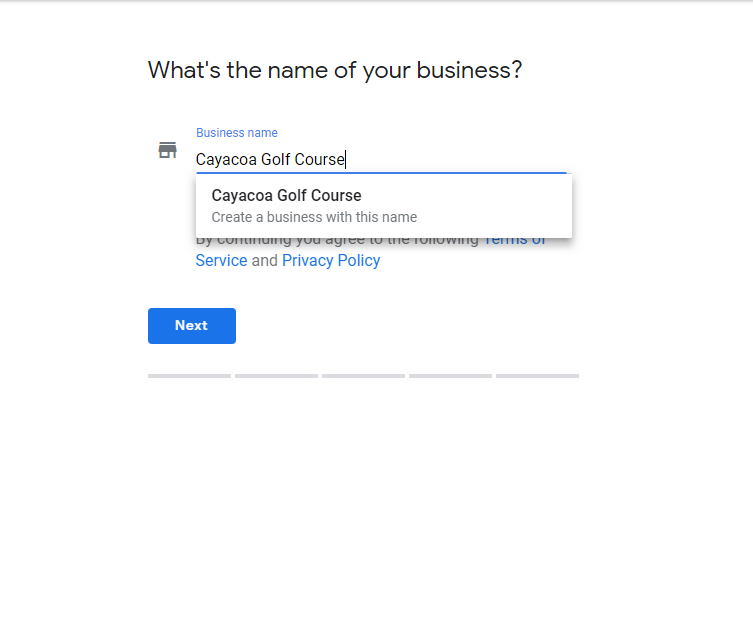Click the 'What's the name of your business?' heading
The image size is (753, 617).
[335, 71]
